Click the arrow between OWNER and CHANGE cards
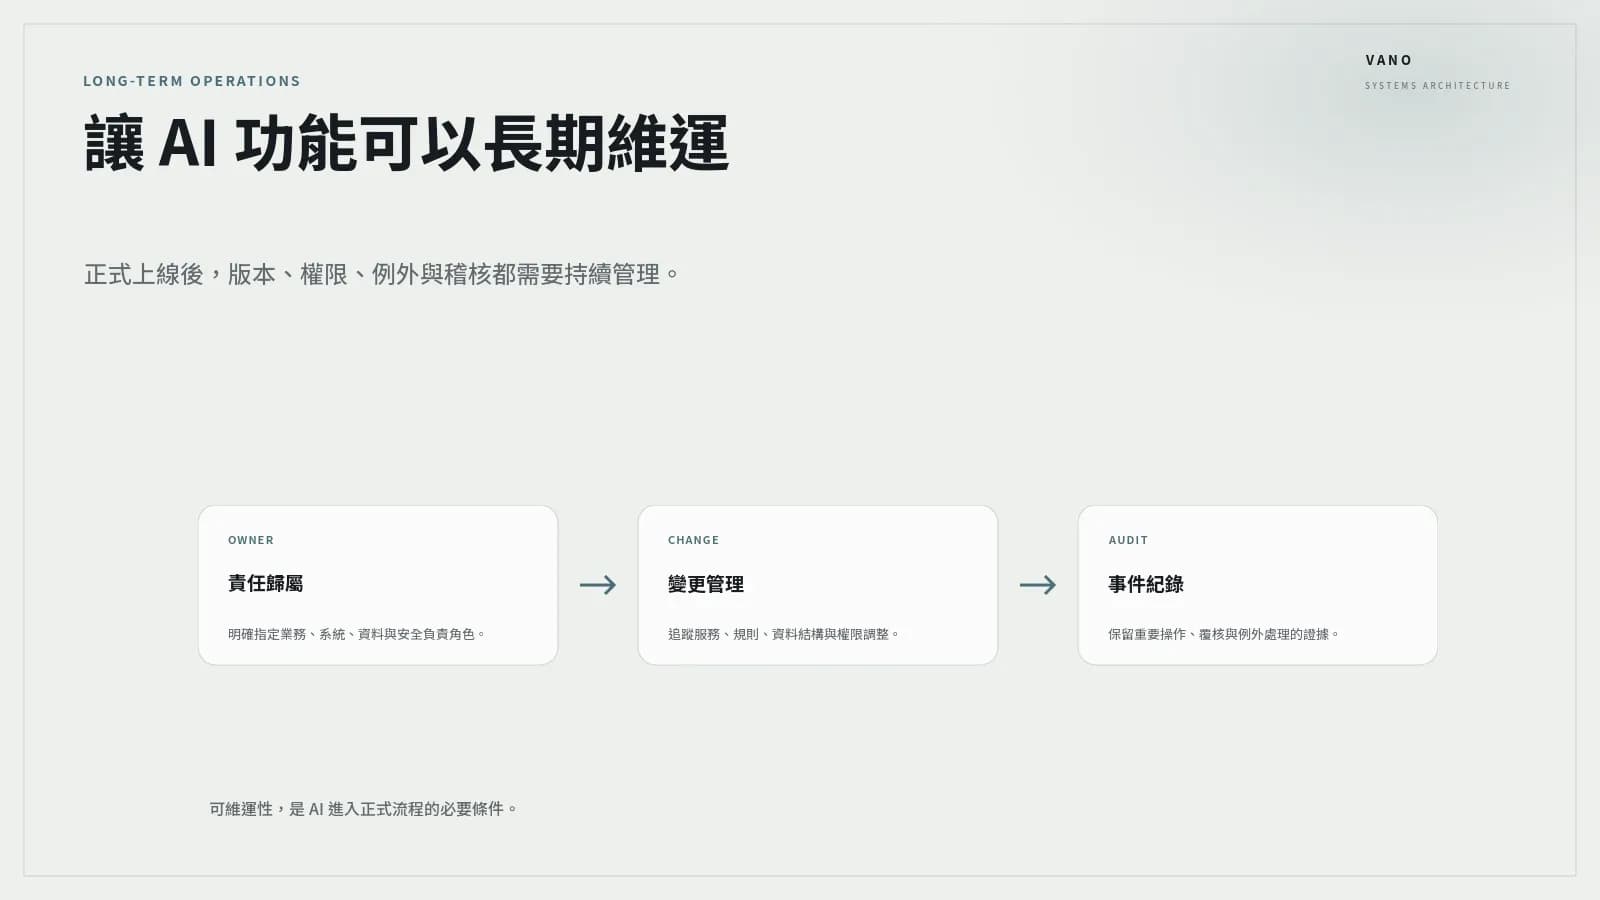 click(598, 585)
